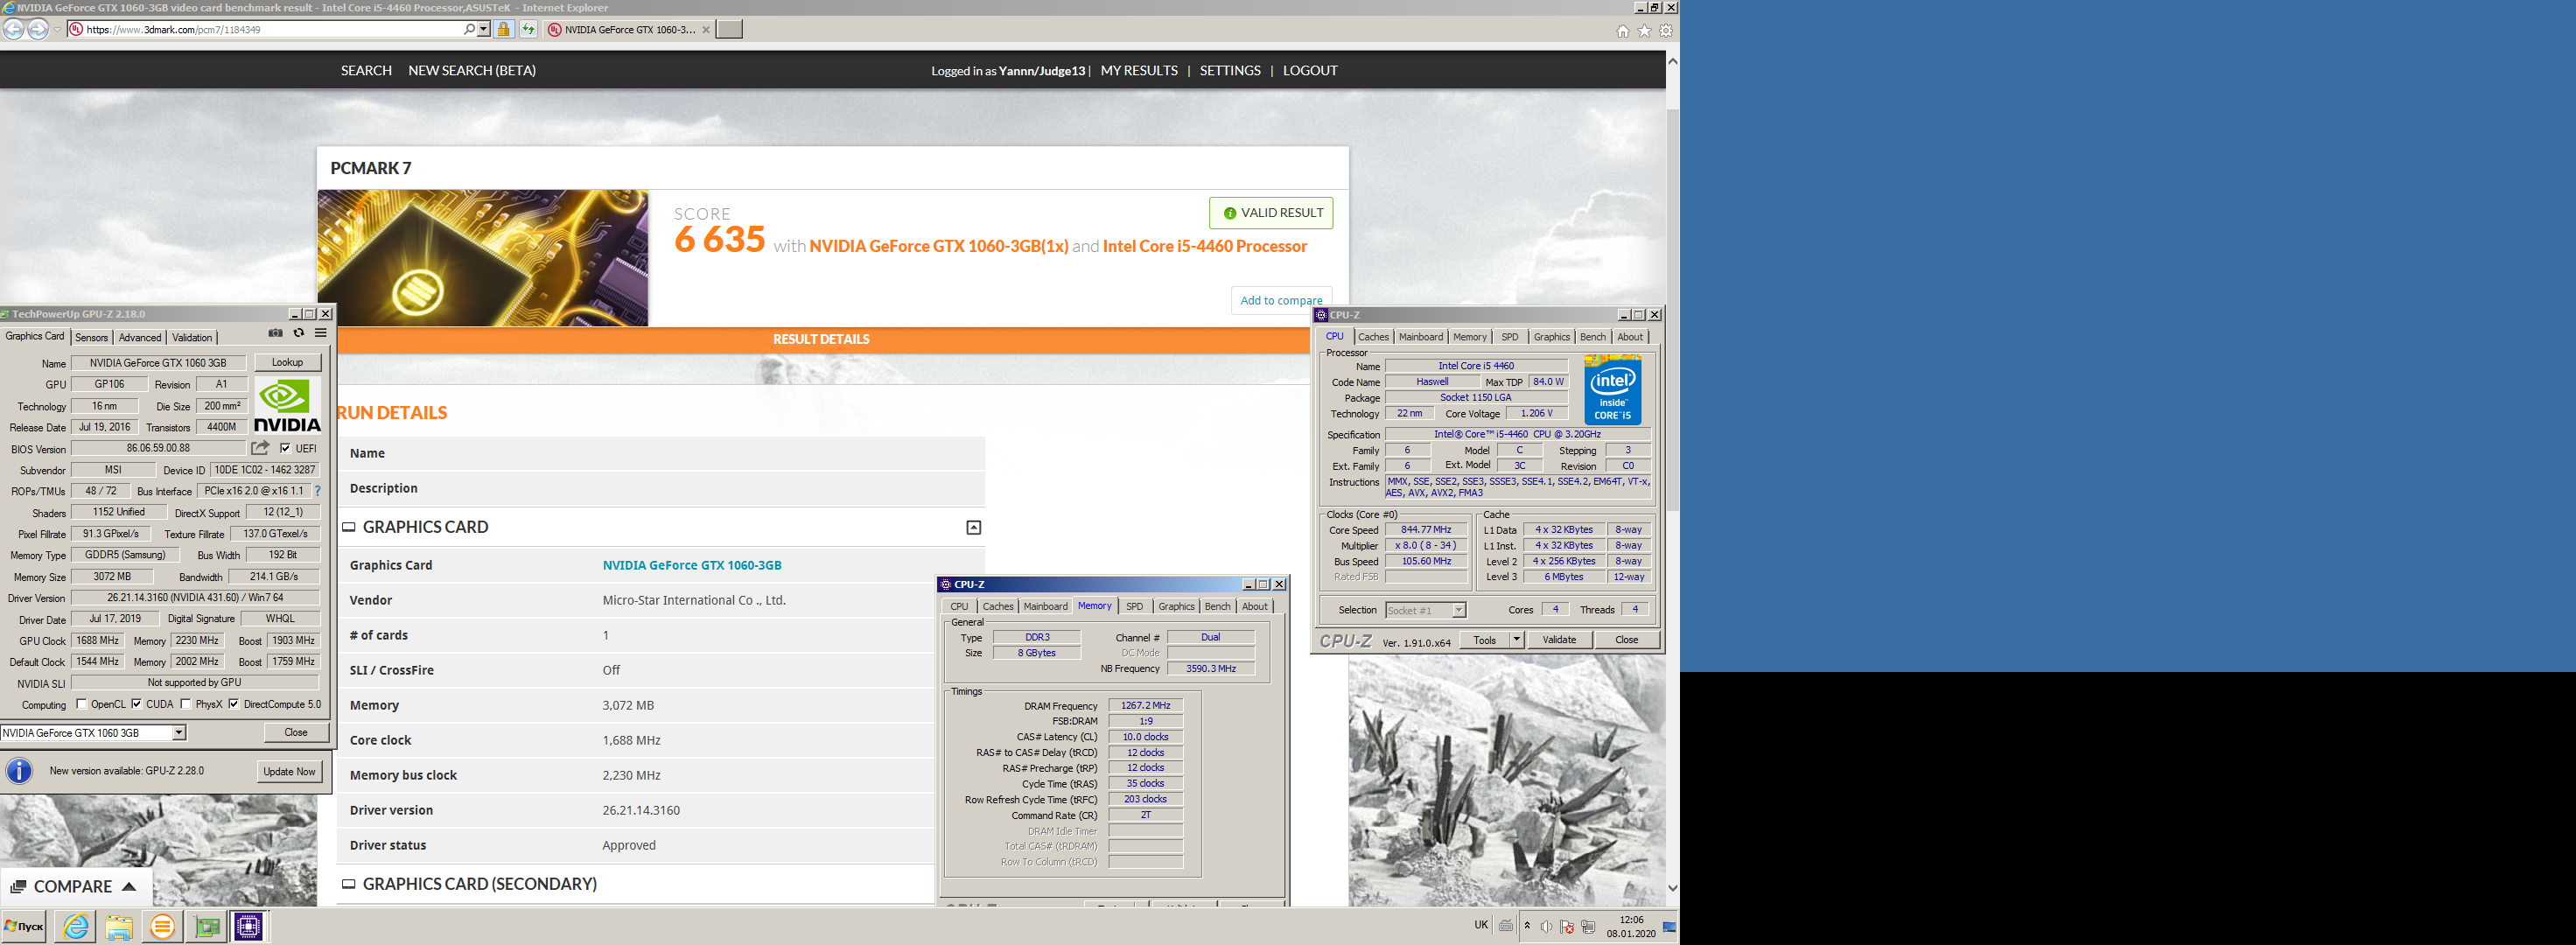
Task: Open NEW SEARCH (BETA) link
Action: [472, 70]
